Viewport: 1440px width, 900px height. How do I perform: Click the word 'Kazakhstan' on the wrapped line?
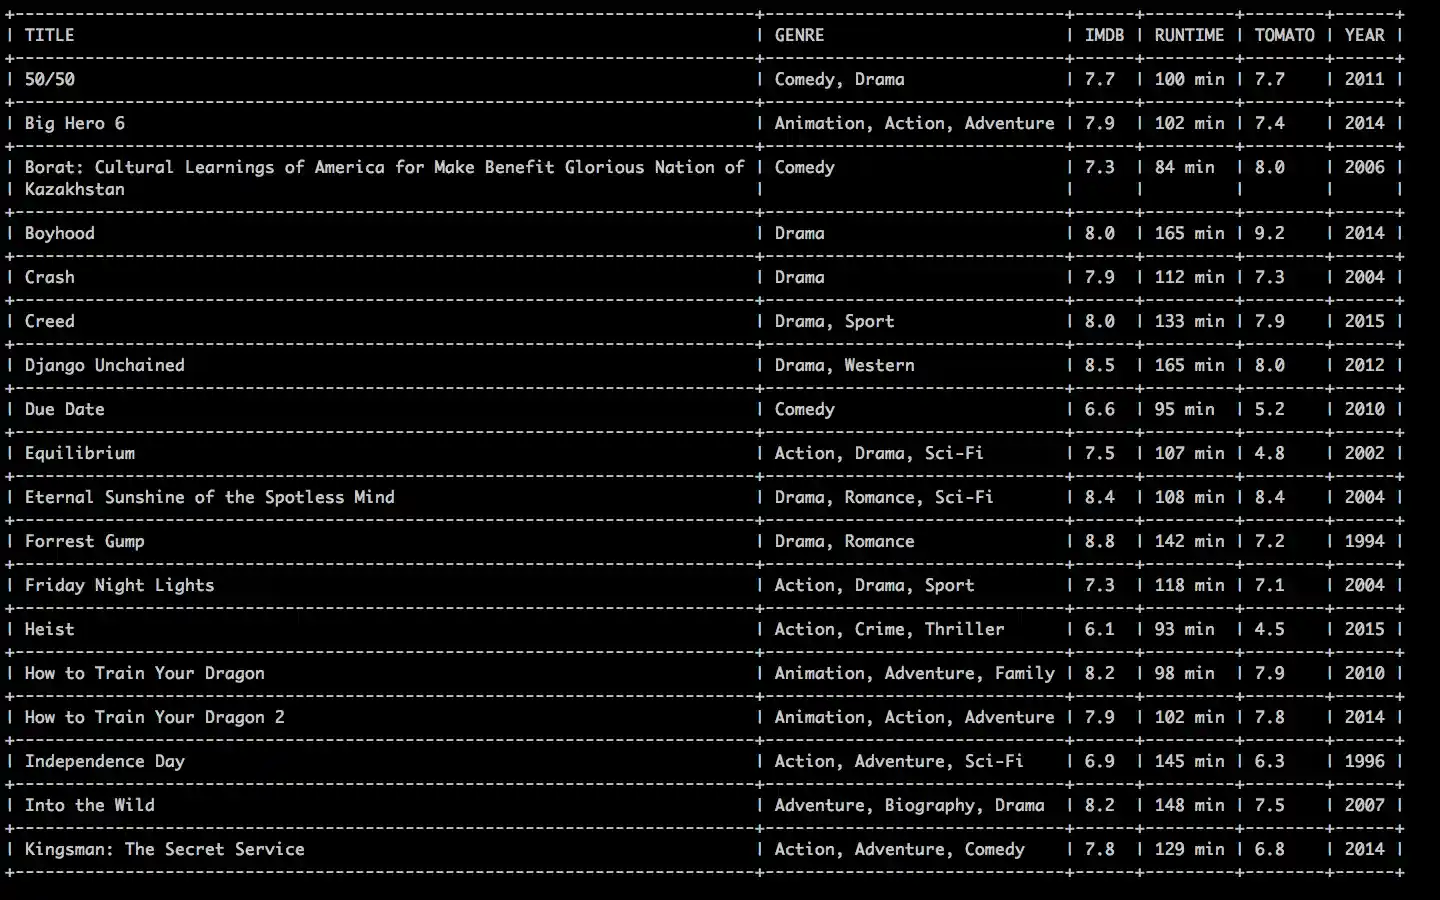coord(74,189)
